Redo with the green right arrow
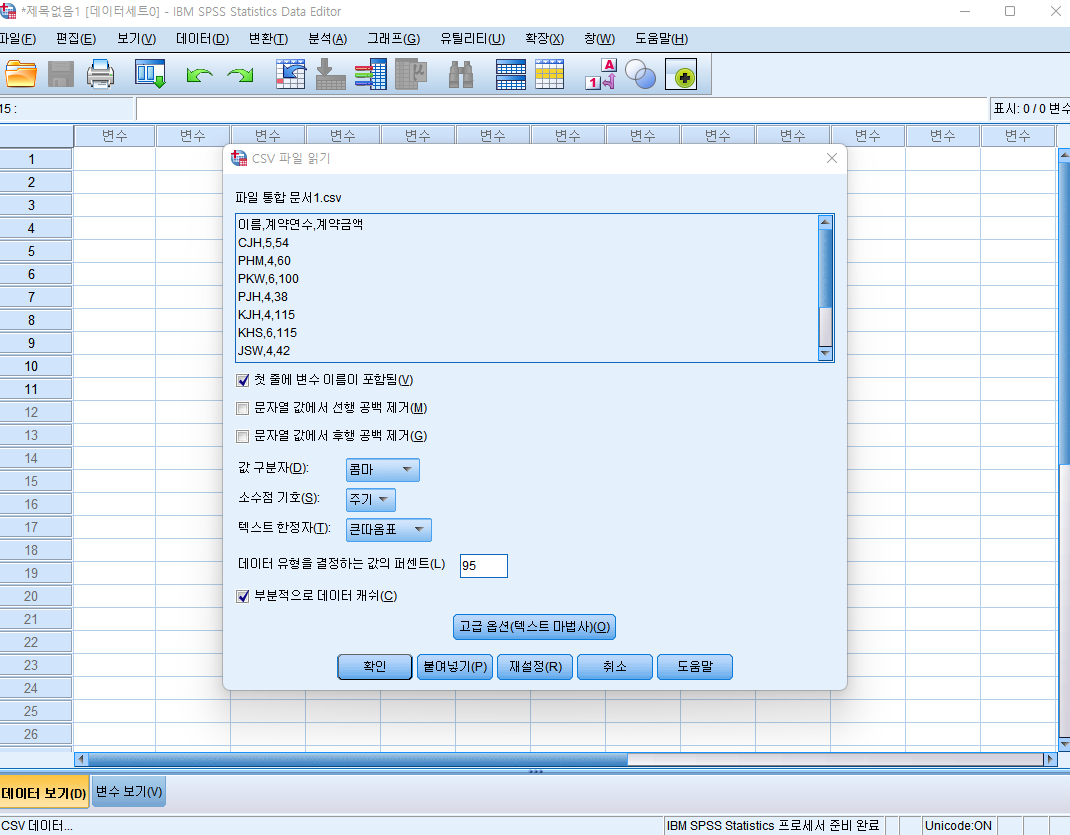1070x835 pixels. pos(240,74)
